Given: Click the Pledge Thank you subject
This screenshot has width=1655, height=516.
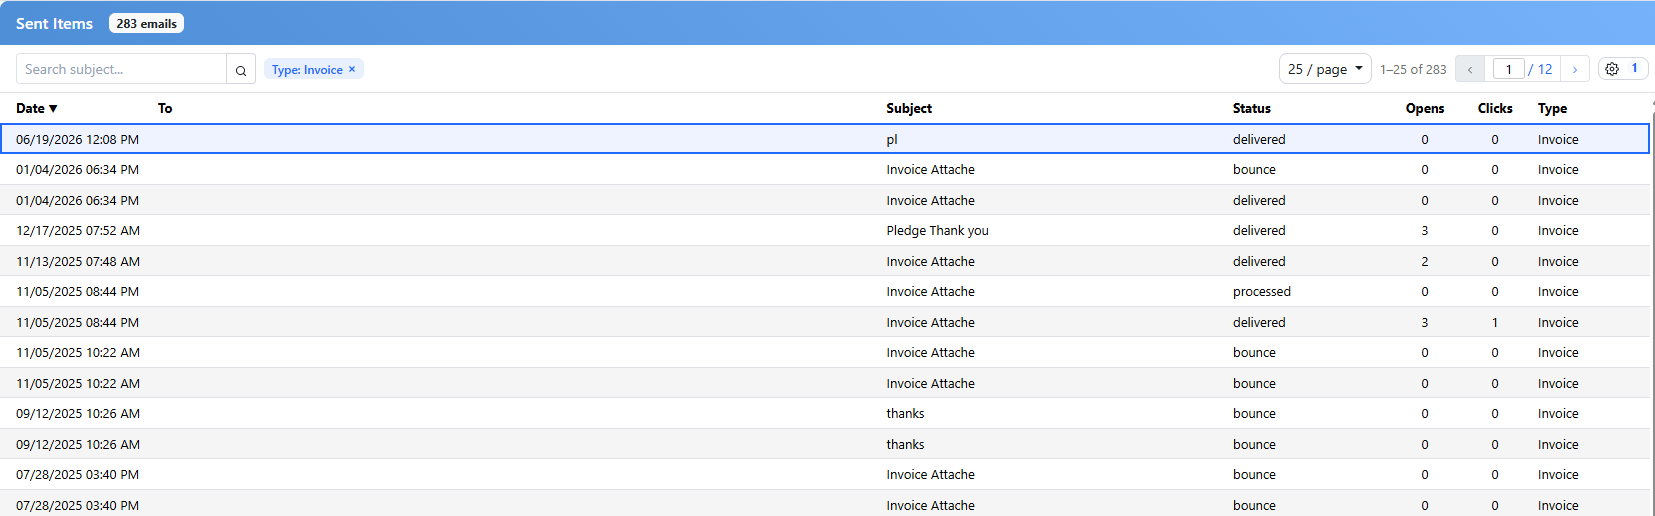Looking at the screenshot, I should [x=937, y=231].
